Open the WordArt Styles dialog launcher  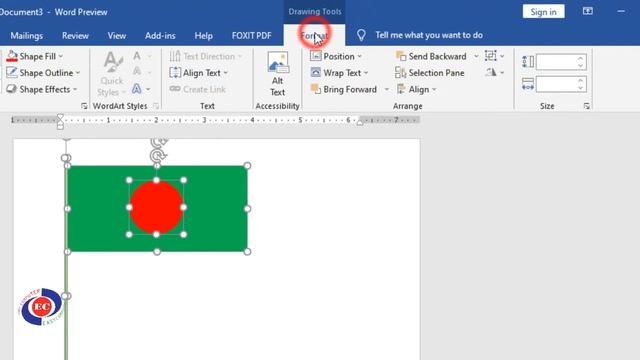[156, 106]
